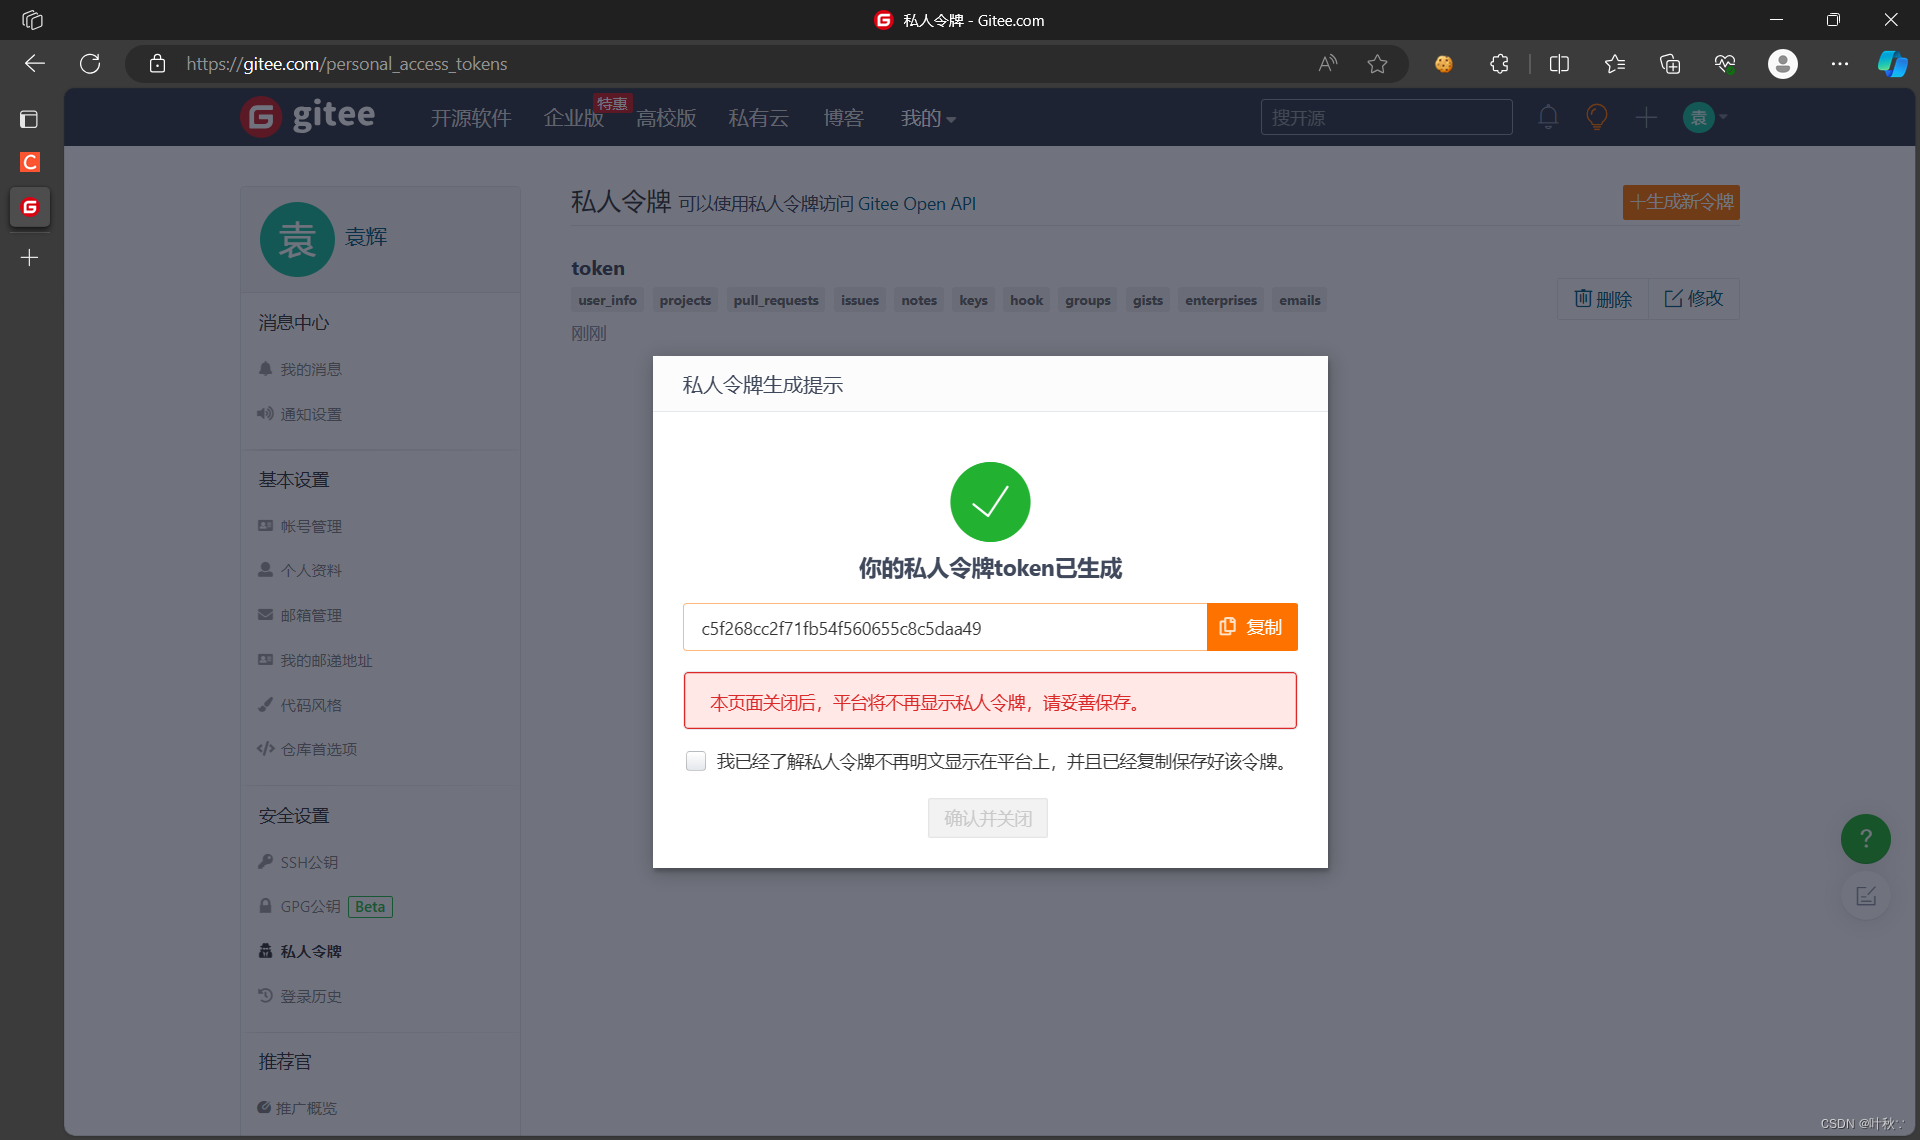Open 开源软件 navigation item
The image size is (1920, 1140).
tap(471, 118)
